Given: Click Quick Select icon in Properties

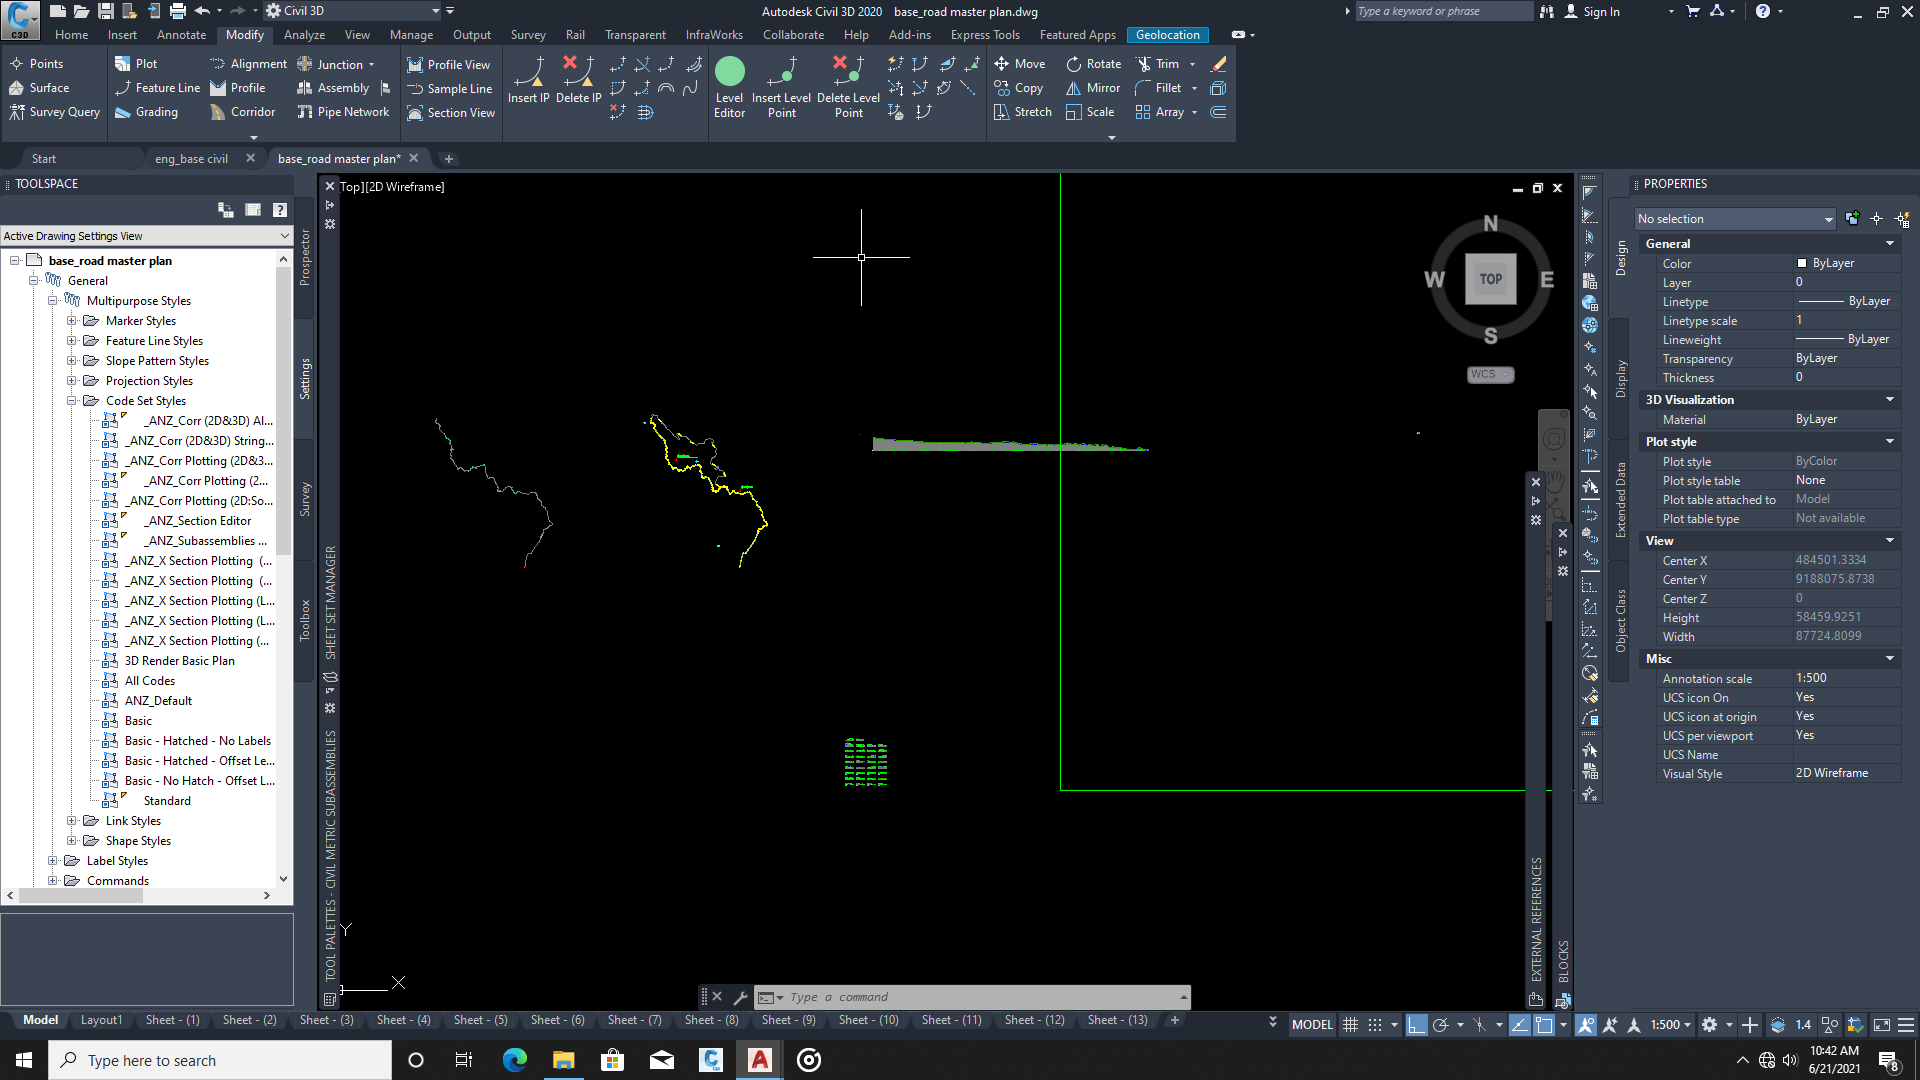Looking at the screenshot, I should point(1902,219).
